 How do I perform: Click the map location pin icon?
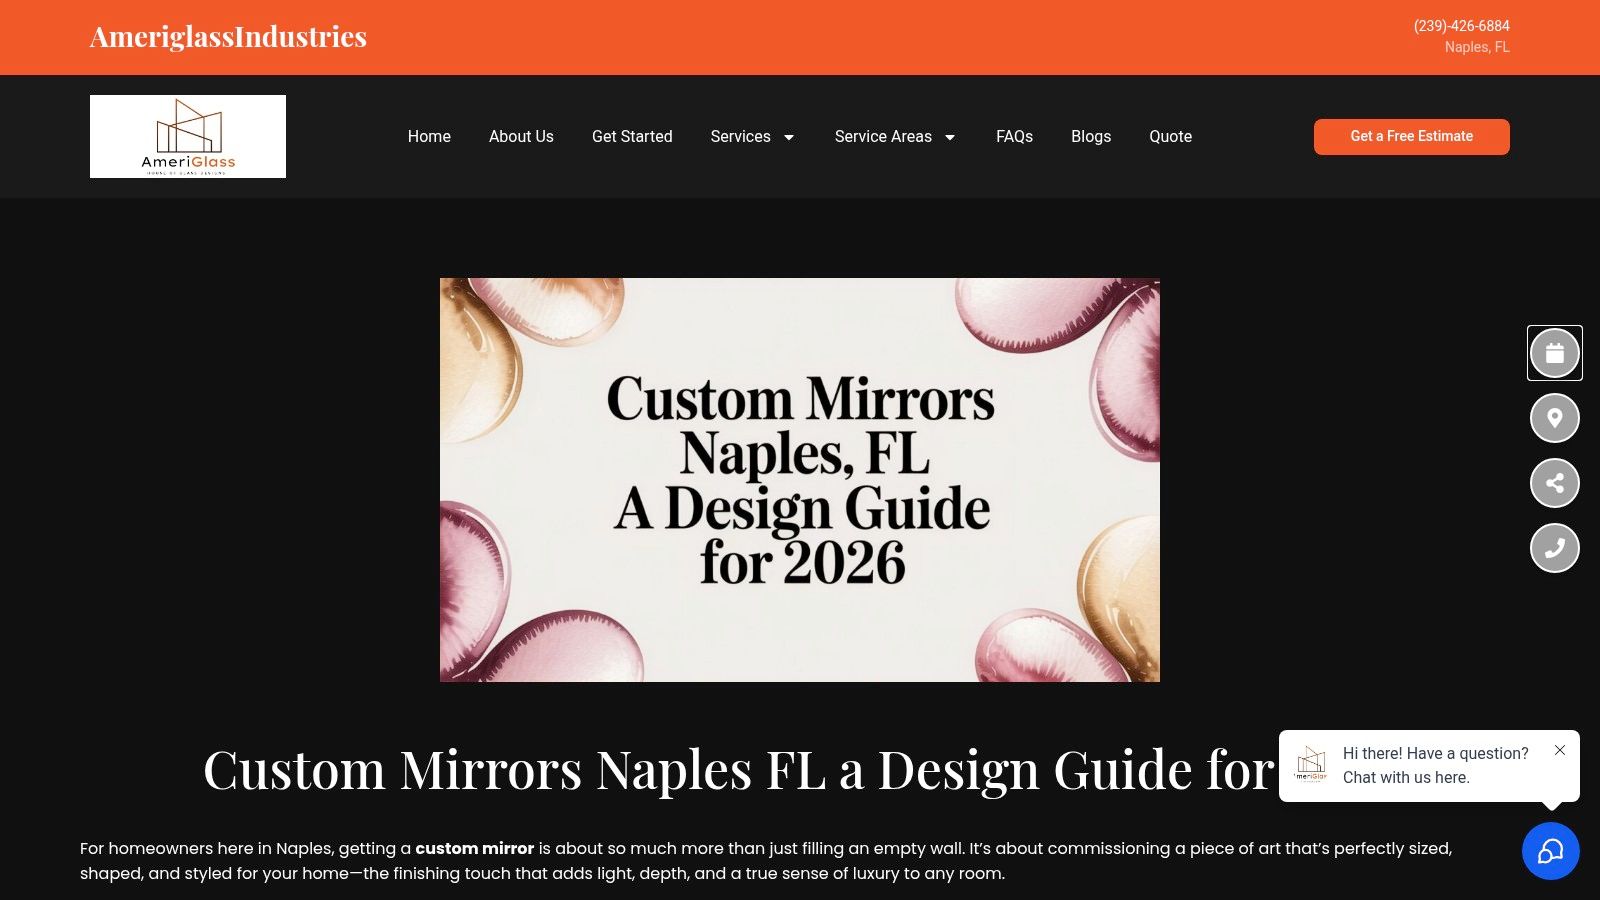pos(1554,418)
